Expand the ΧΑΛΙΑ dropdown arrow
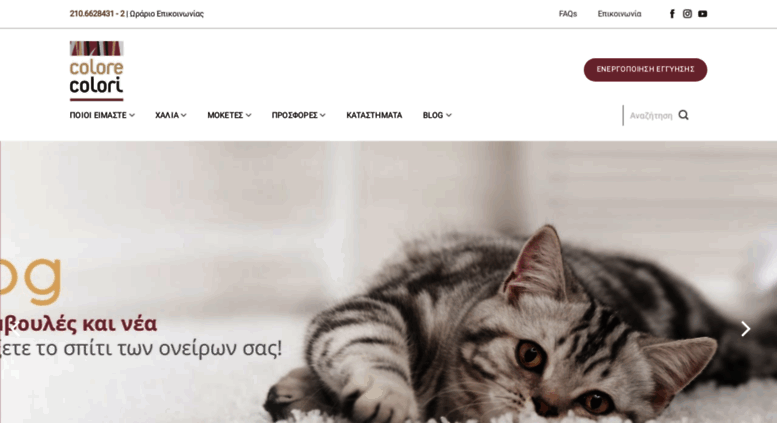The image size is (777, 423). tap(183, 115)
